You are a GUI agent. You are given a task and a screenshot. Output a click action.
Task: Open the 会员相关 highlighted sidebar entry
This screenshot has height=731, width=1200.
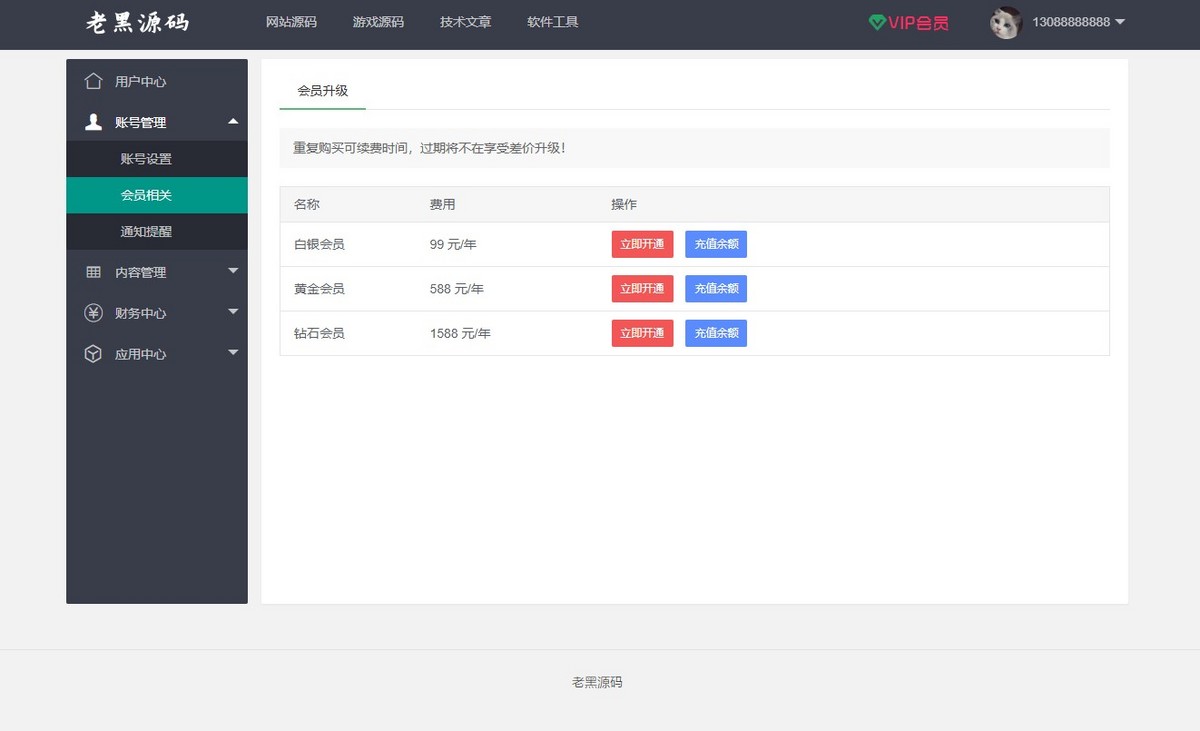[x=156, y=195]
